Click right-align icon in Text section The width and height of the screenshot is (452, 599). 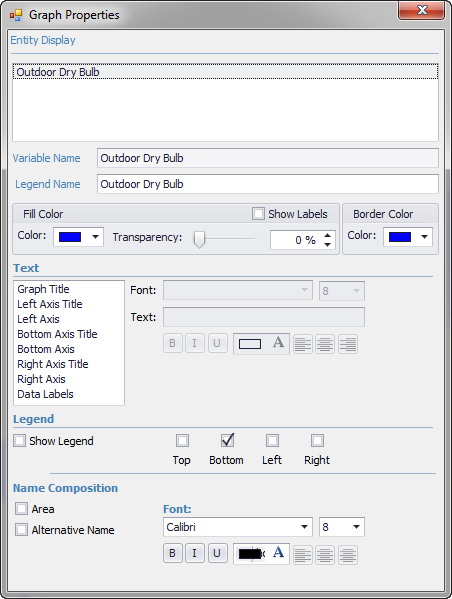click(348, 344)
